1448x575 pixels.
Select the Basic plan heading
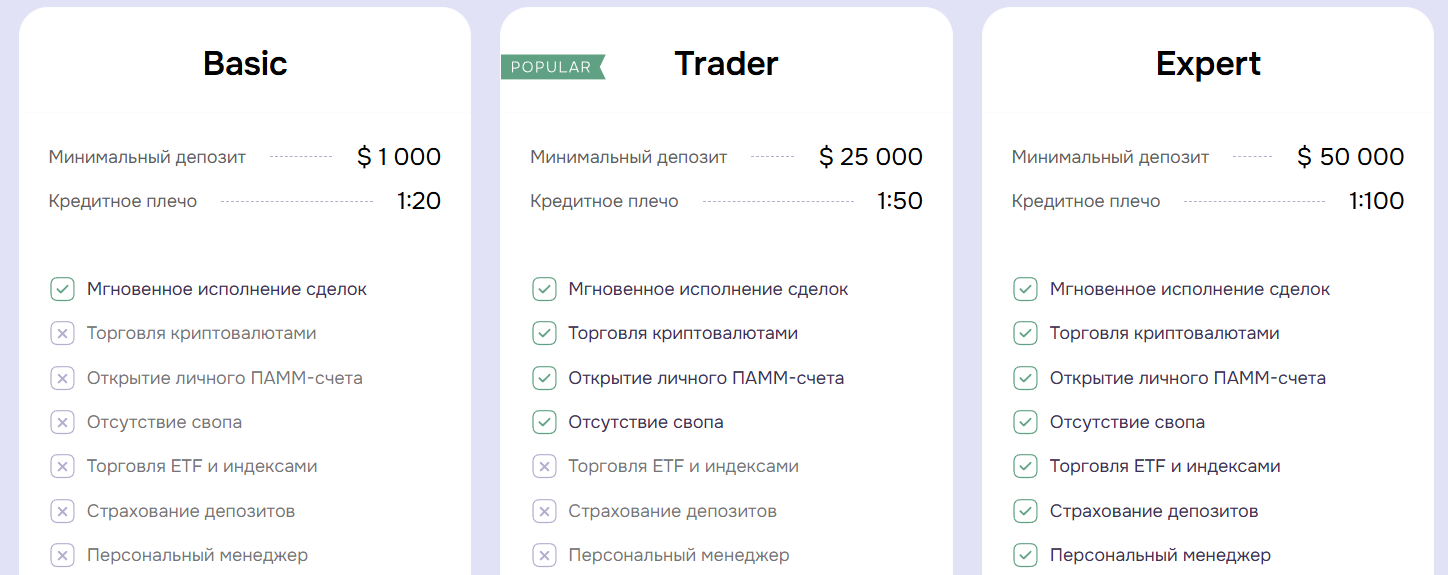[x=245, y=64]
